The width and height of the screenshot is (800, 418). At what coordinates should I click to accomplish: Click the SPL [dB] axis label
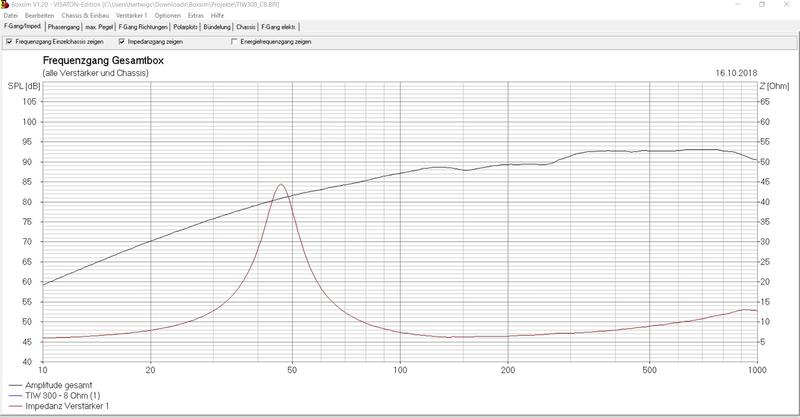click(23, 86)
